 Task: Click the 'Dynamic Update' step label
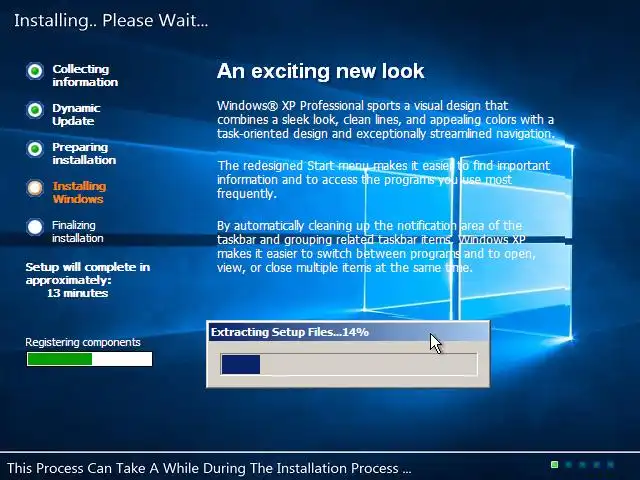tap(76, 114)
